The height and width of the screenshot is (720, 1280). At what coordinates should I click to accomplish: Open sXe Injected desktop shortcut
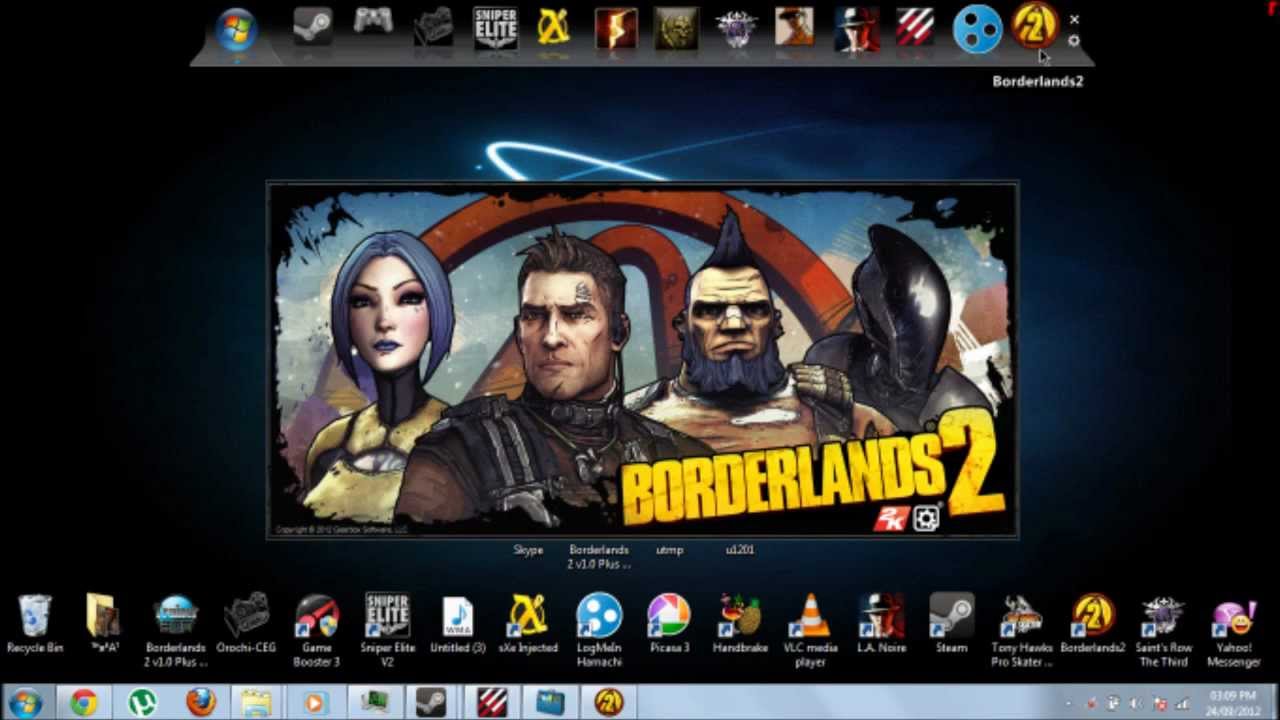pyautogui.click(x=528, y=624)
